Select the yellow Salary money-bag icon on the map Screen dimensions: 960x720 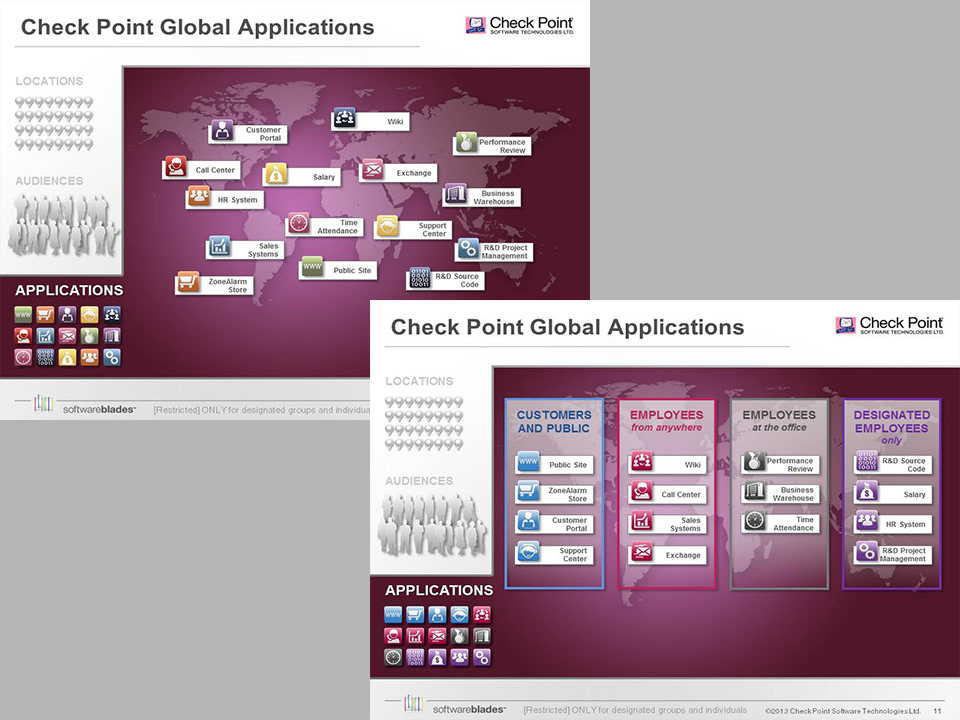[276, 174]
